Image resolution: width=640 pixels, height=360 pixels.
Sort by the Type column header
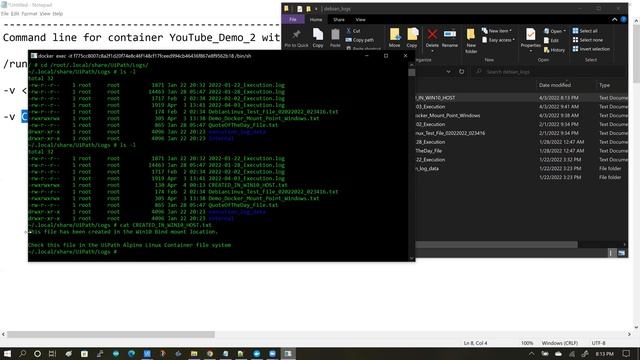pos(604,85)
